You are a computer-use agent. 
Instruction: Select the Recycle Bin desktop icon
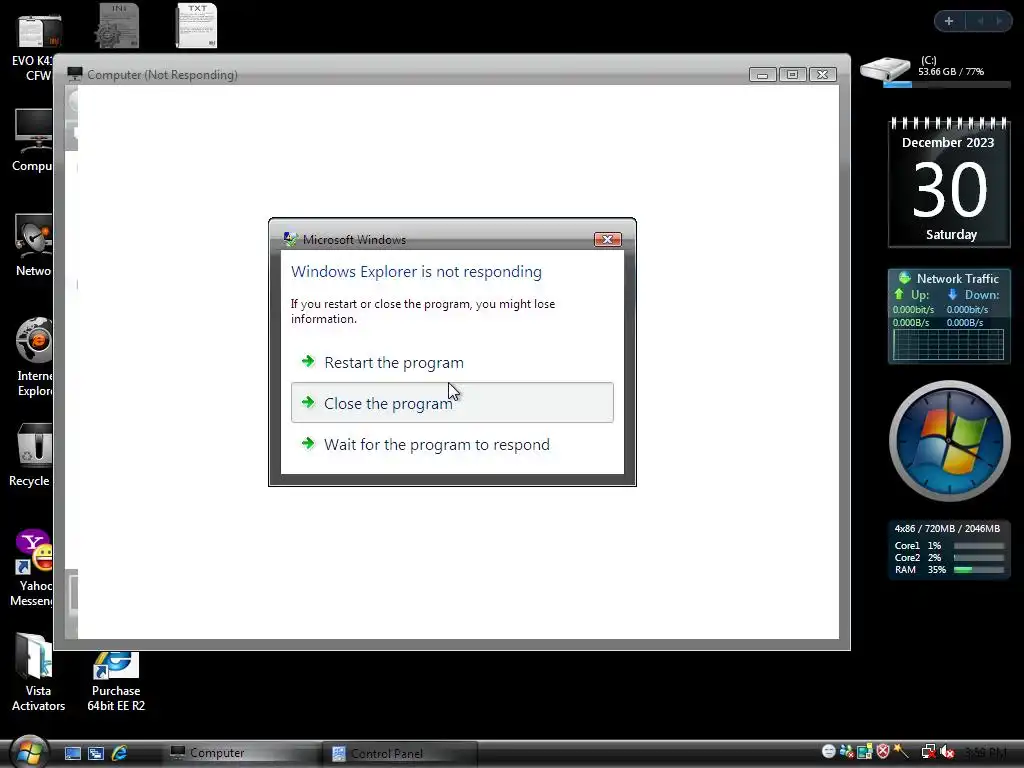(30, 455)
